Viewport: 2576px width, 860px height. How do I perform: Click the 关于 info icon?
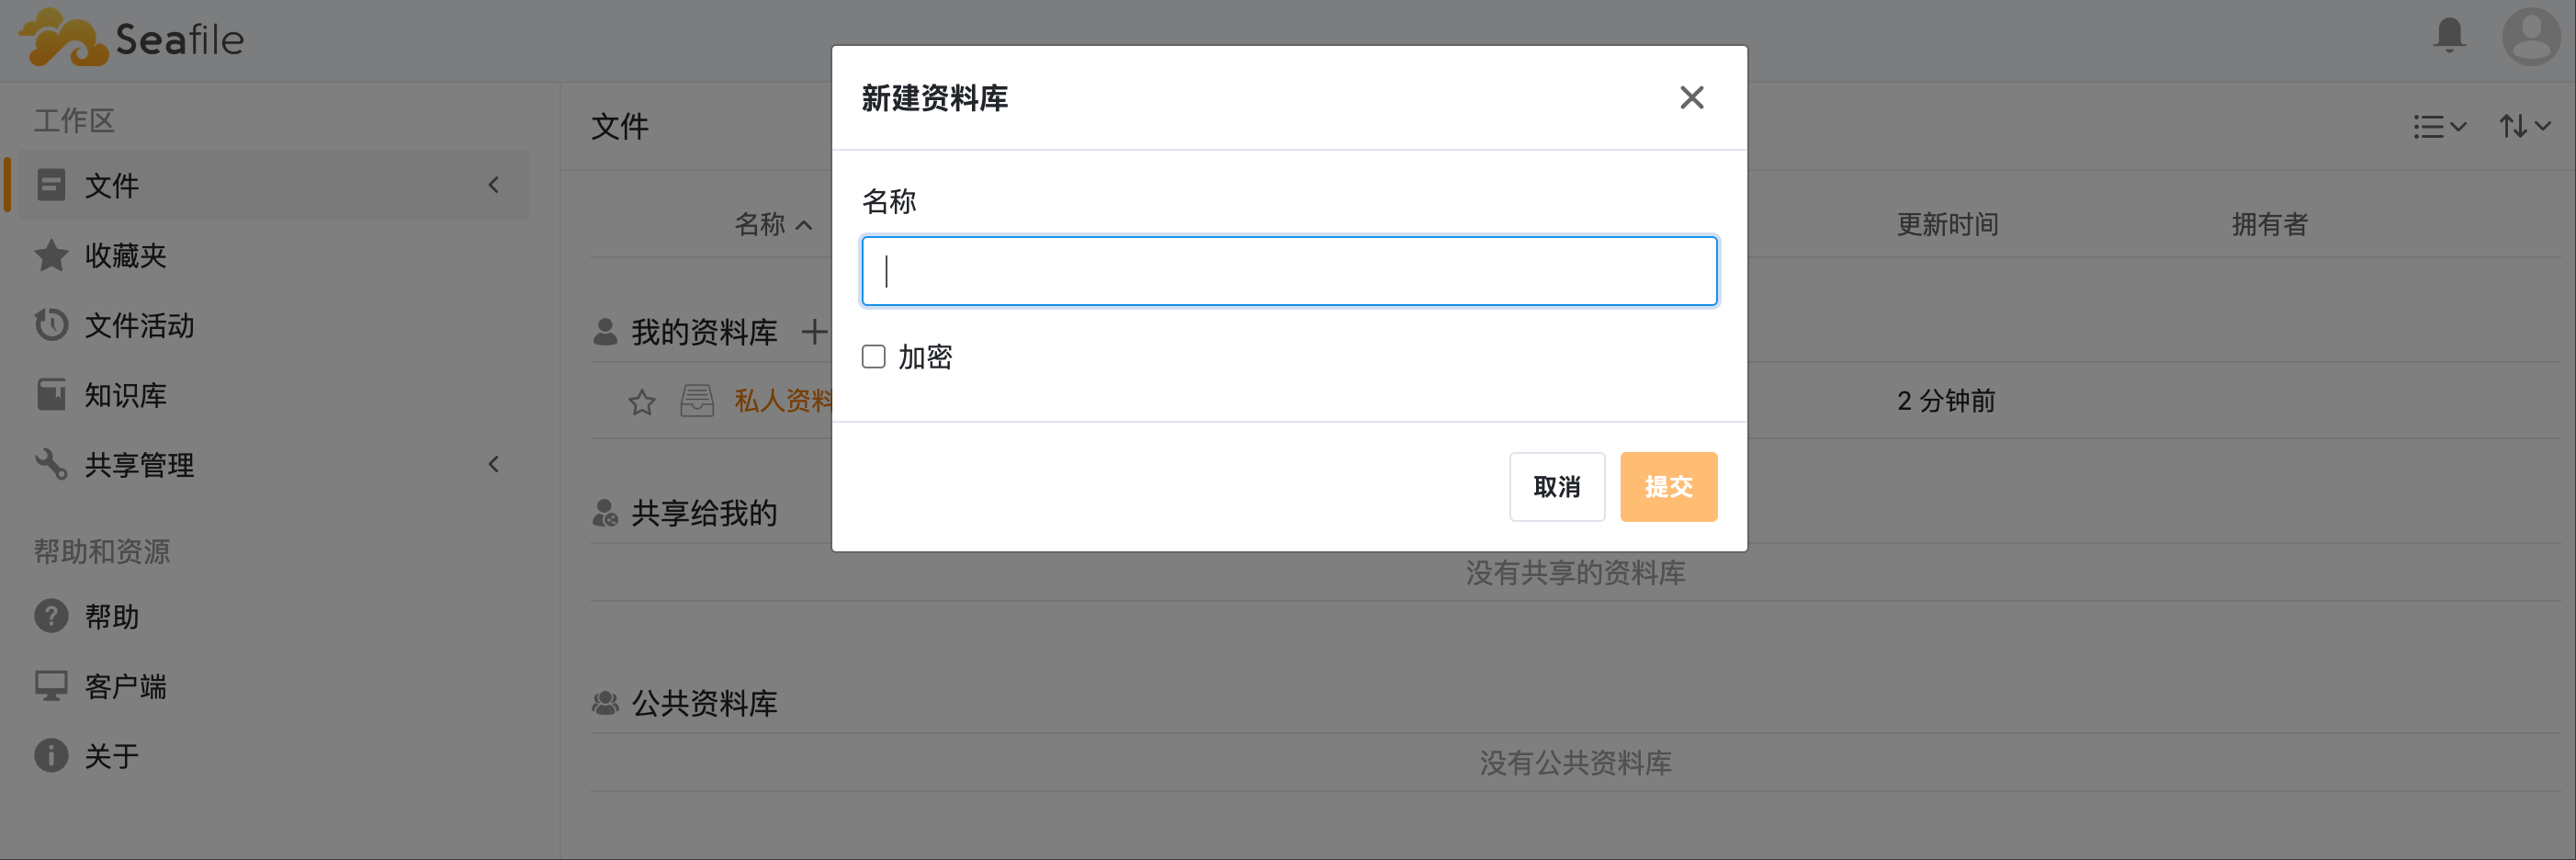pyautogui.click(x=51, y=755)
